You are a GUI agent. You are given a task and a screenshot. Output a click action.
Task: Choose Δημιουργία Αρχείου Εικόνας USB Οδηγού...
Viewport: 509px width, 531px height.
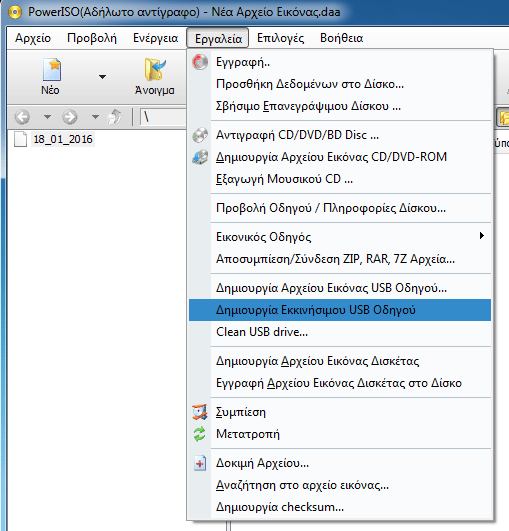(x=340, y=288)
